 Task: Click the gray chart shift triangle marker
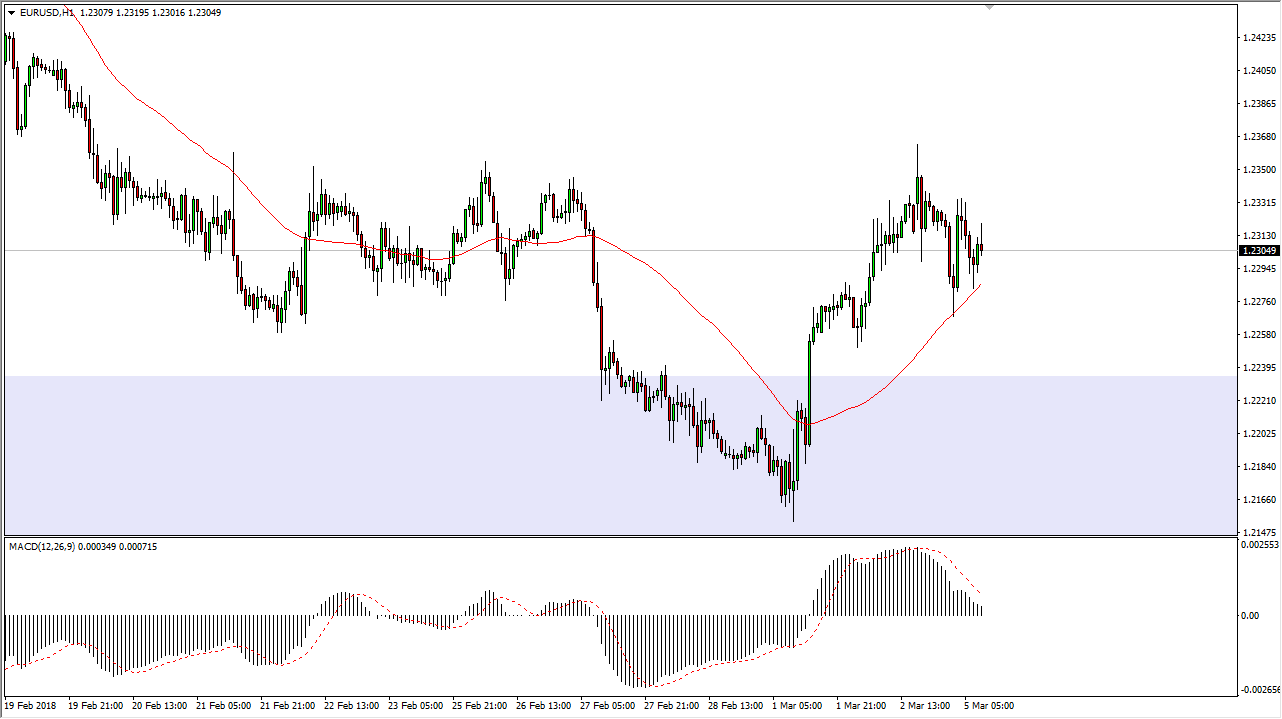(989, 7)
